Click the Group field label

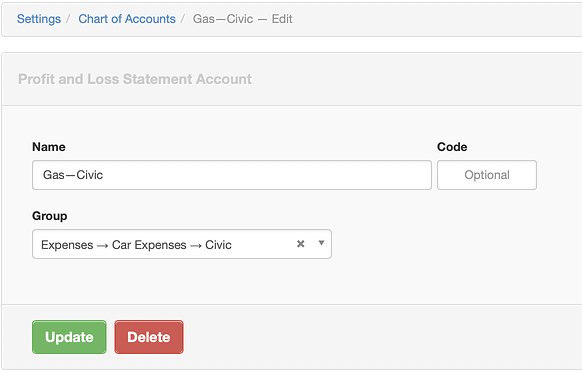pos(50,216)
